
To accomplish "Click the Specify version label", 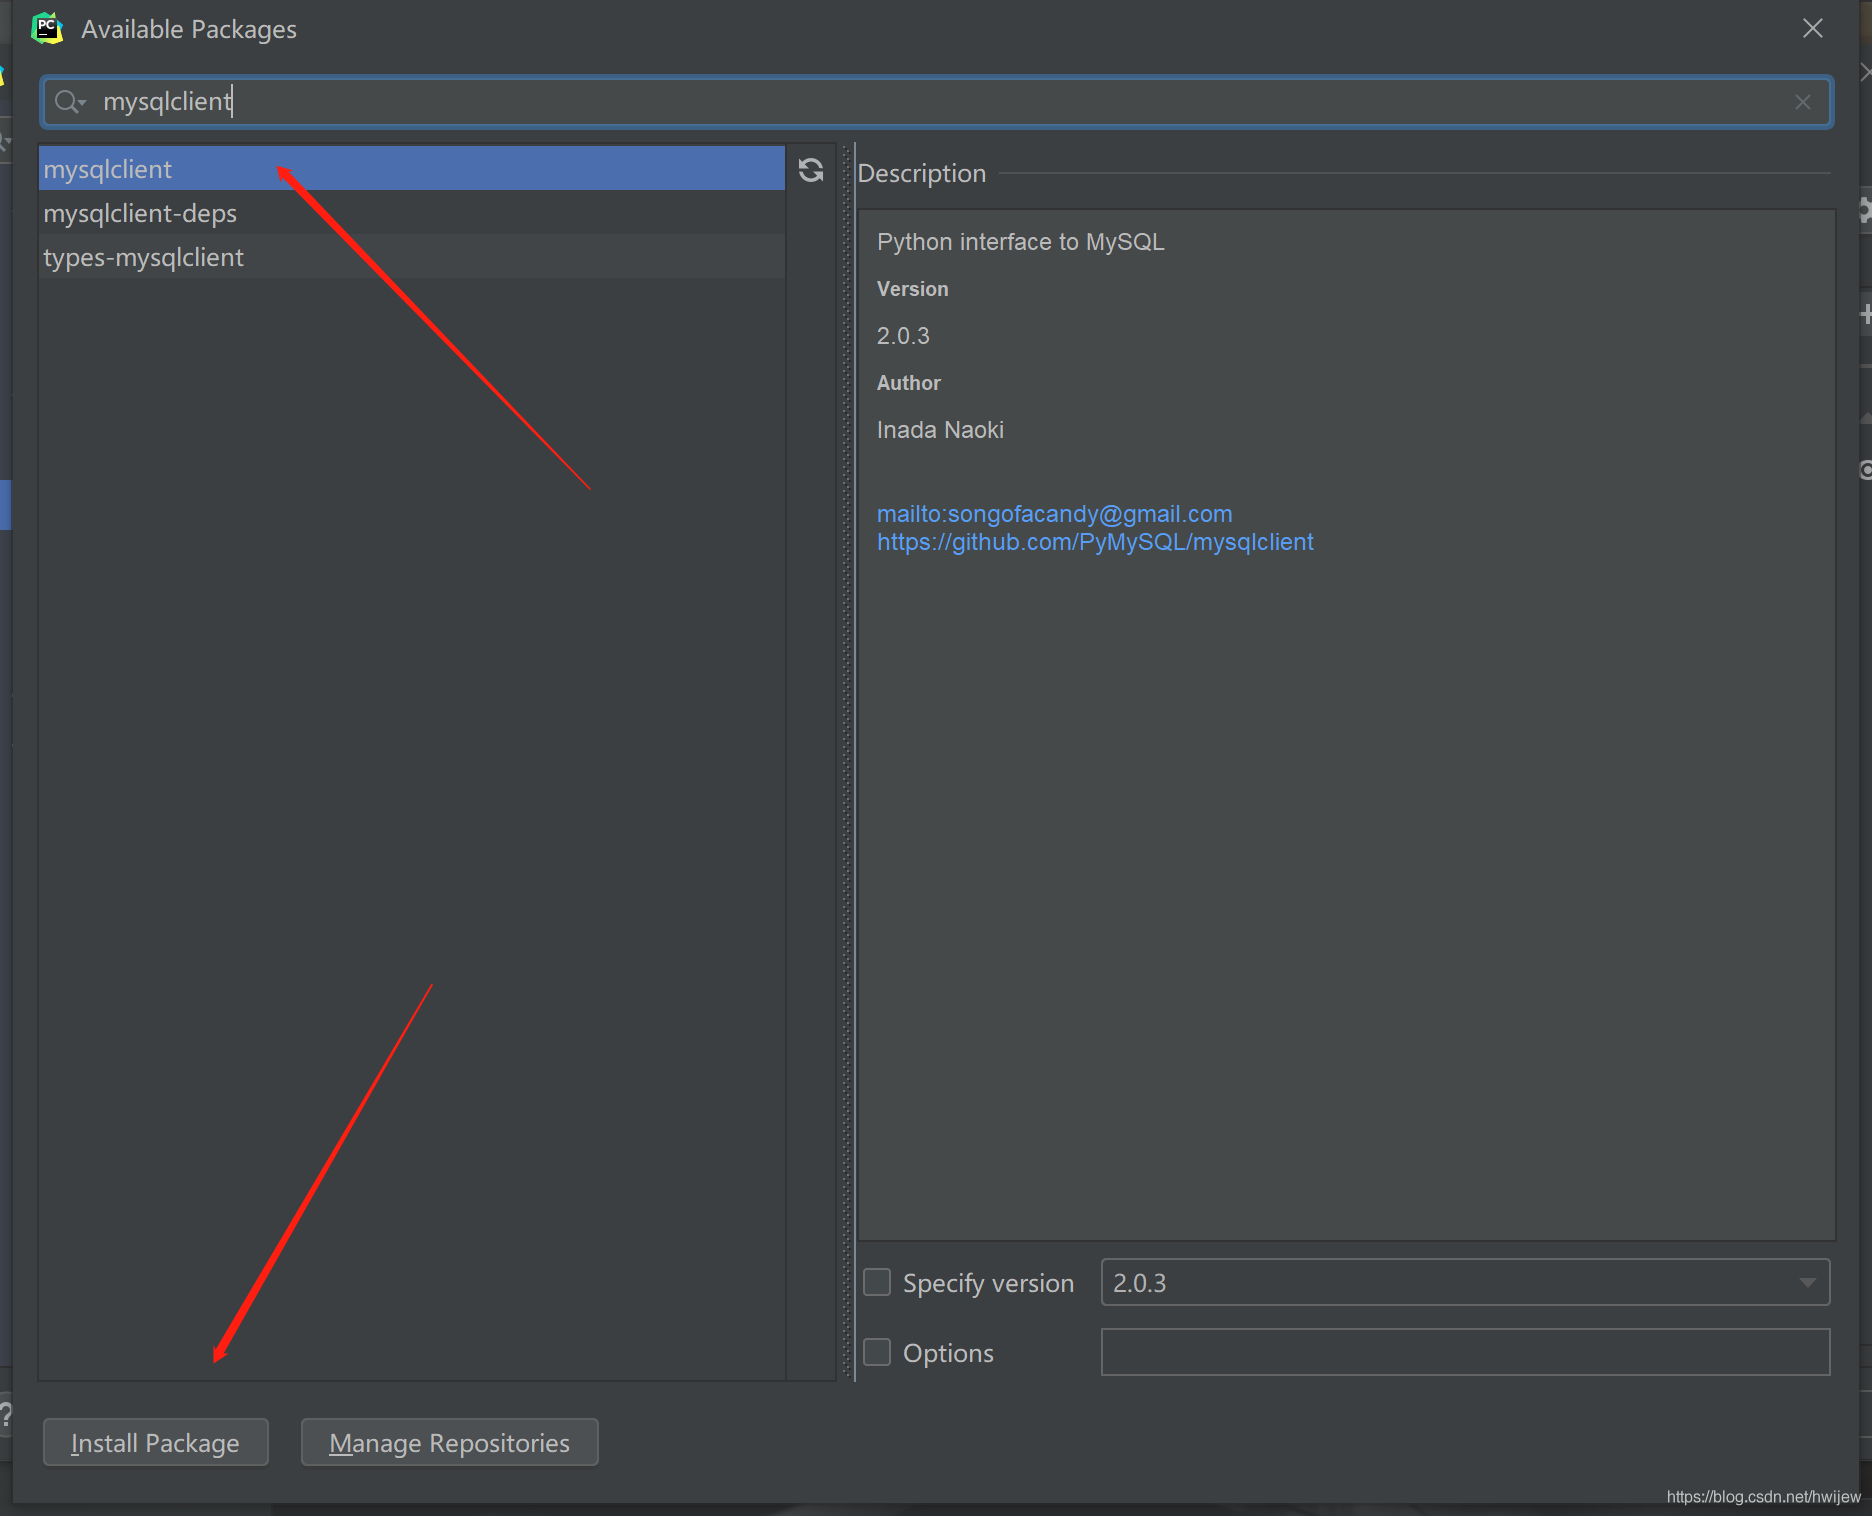I will (x=988, y=1283).
